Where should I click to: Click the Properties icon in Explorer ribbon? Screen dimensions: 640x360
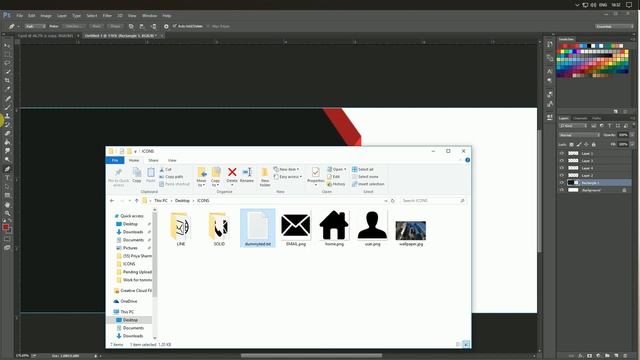pos(316,172)
